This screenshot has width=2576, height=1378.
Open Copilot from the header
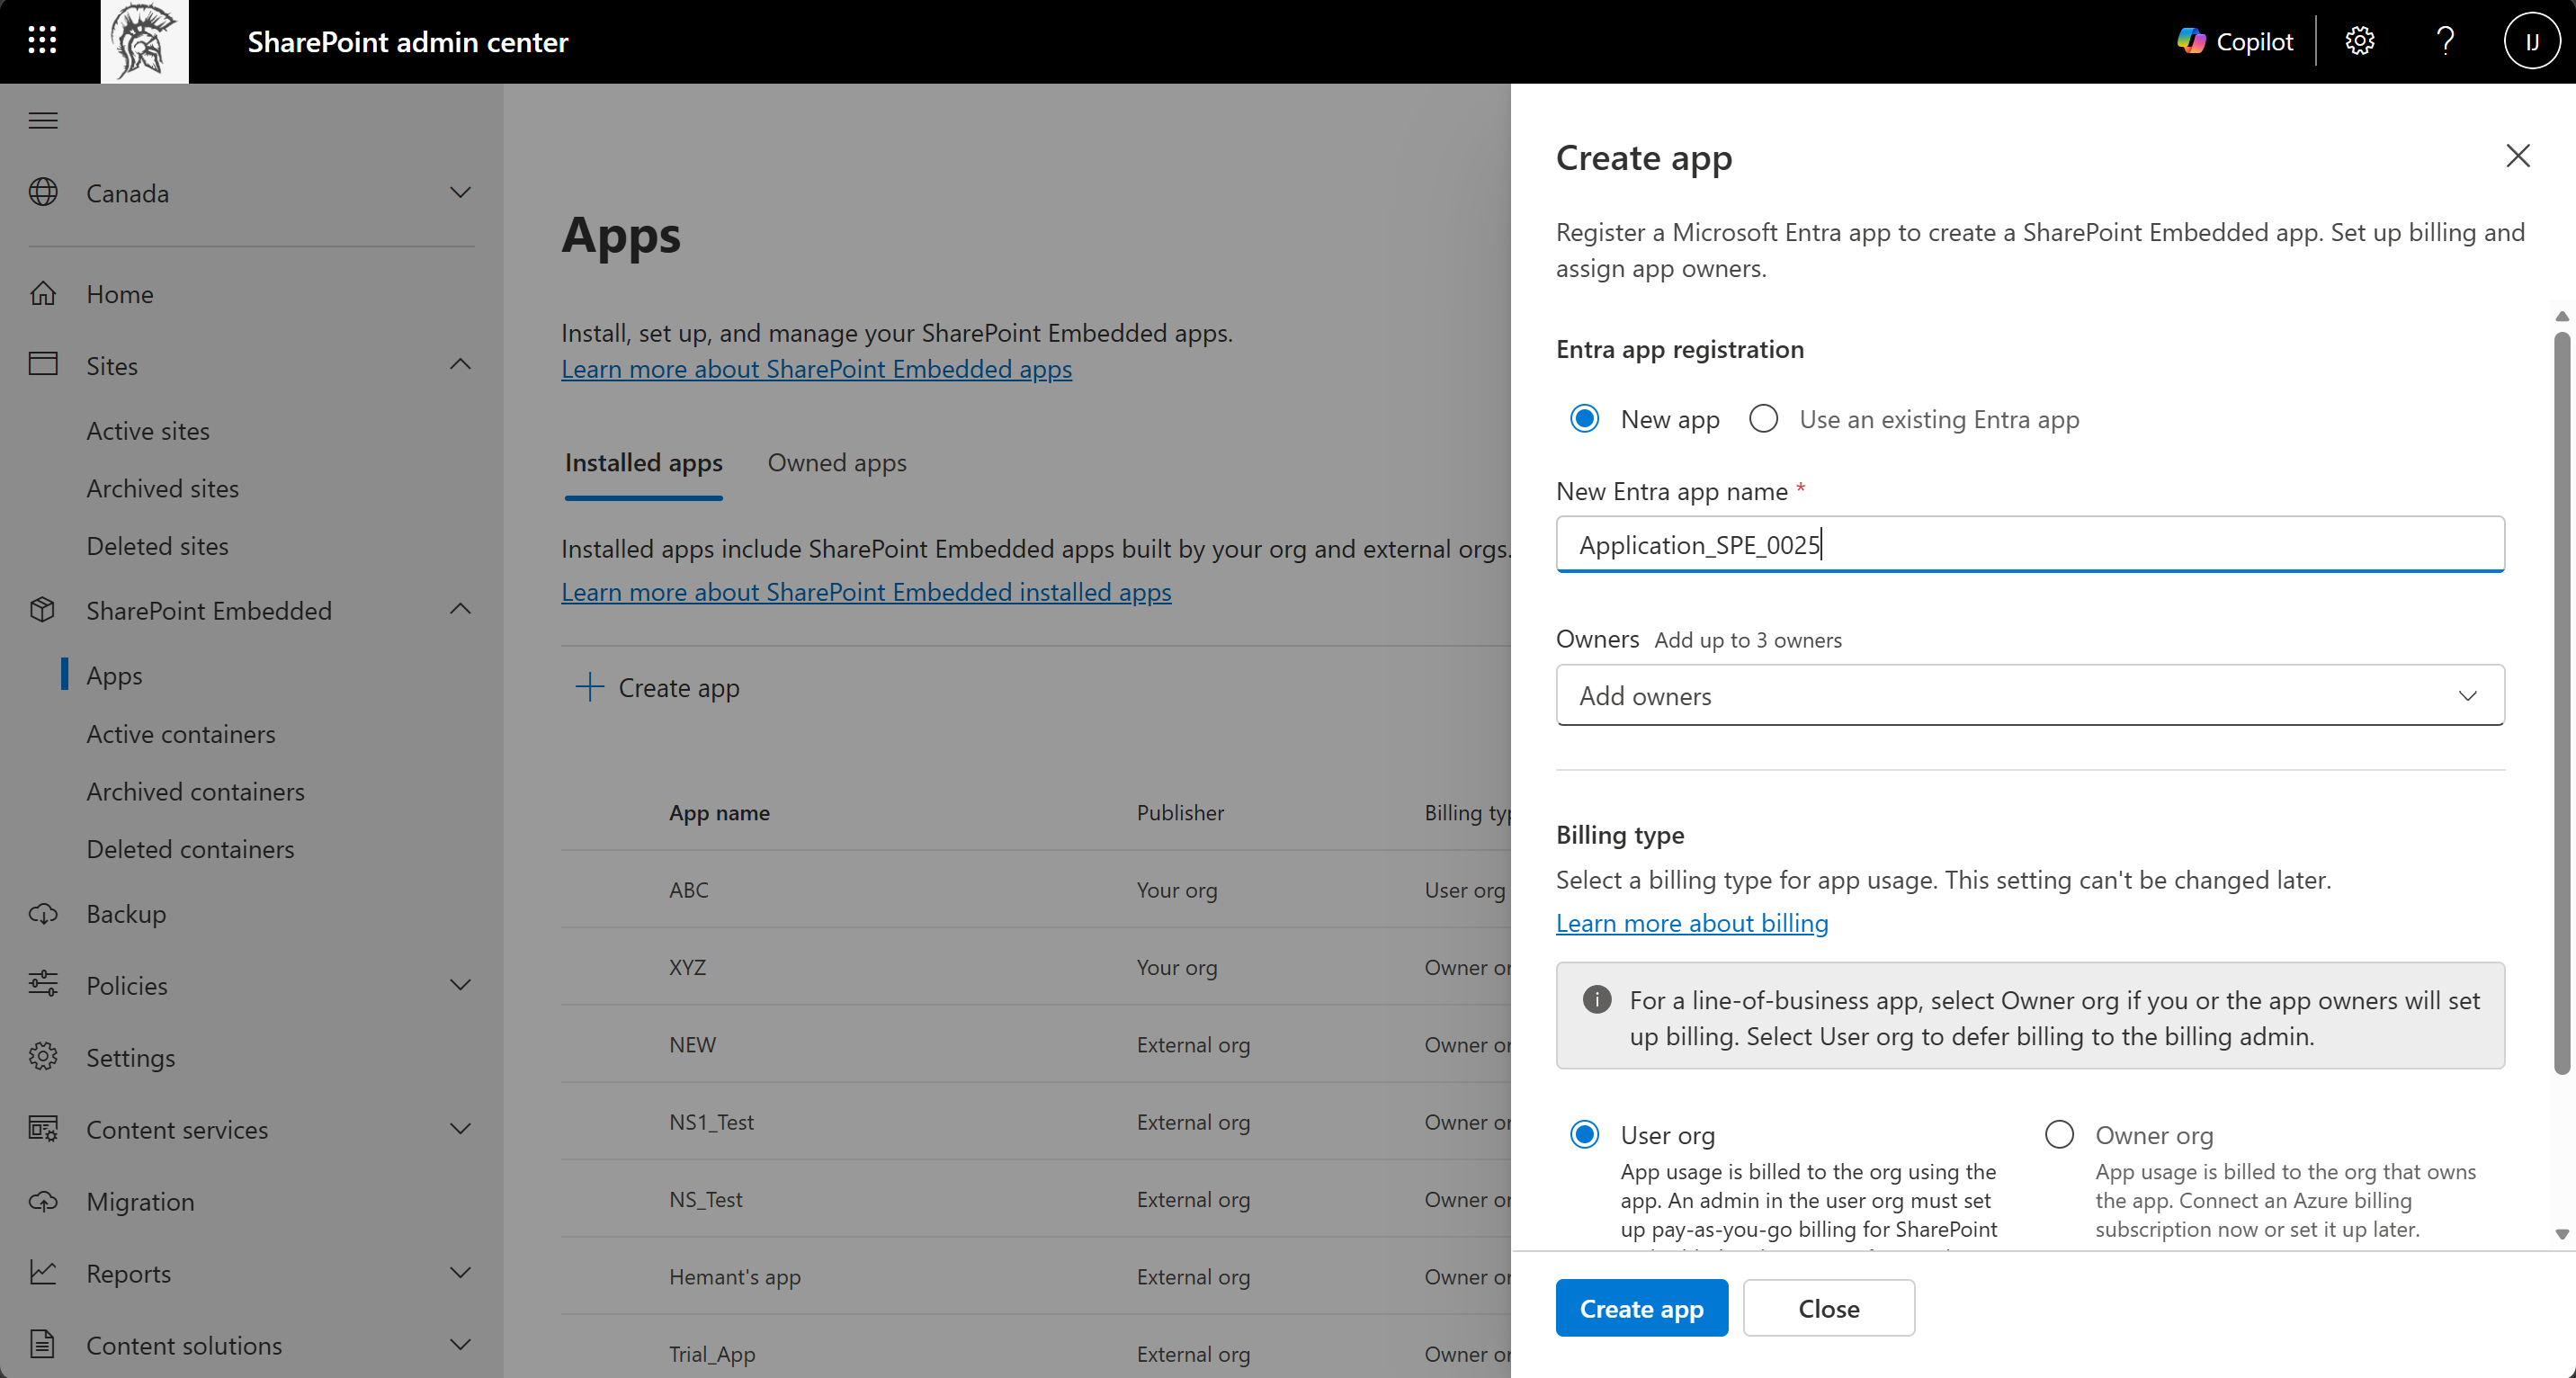(x=2234, y=41)
